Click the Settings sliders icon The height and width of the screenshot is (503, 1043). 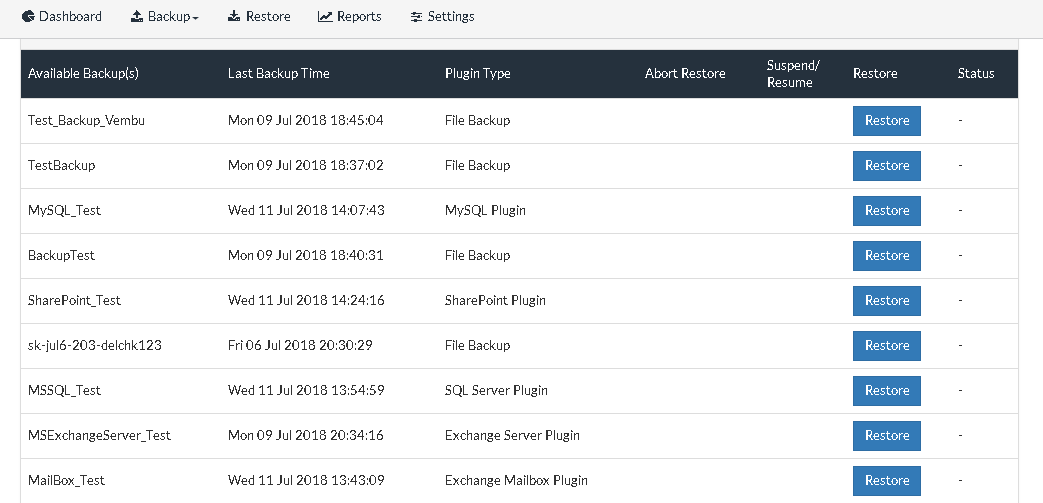pyautogui.click(x=416, y=17)
